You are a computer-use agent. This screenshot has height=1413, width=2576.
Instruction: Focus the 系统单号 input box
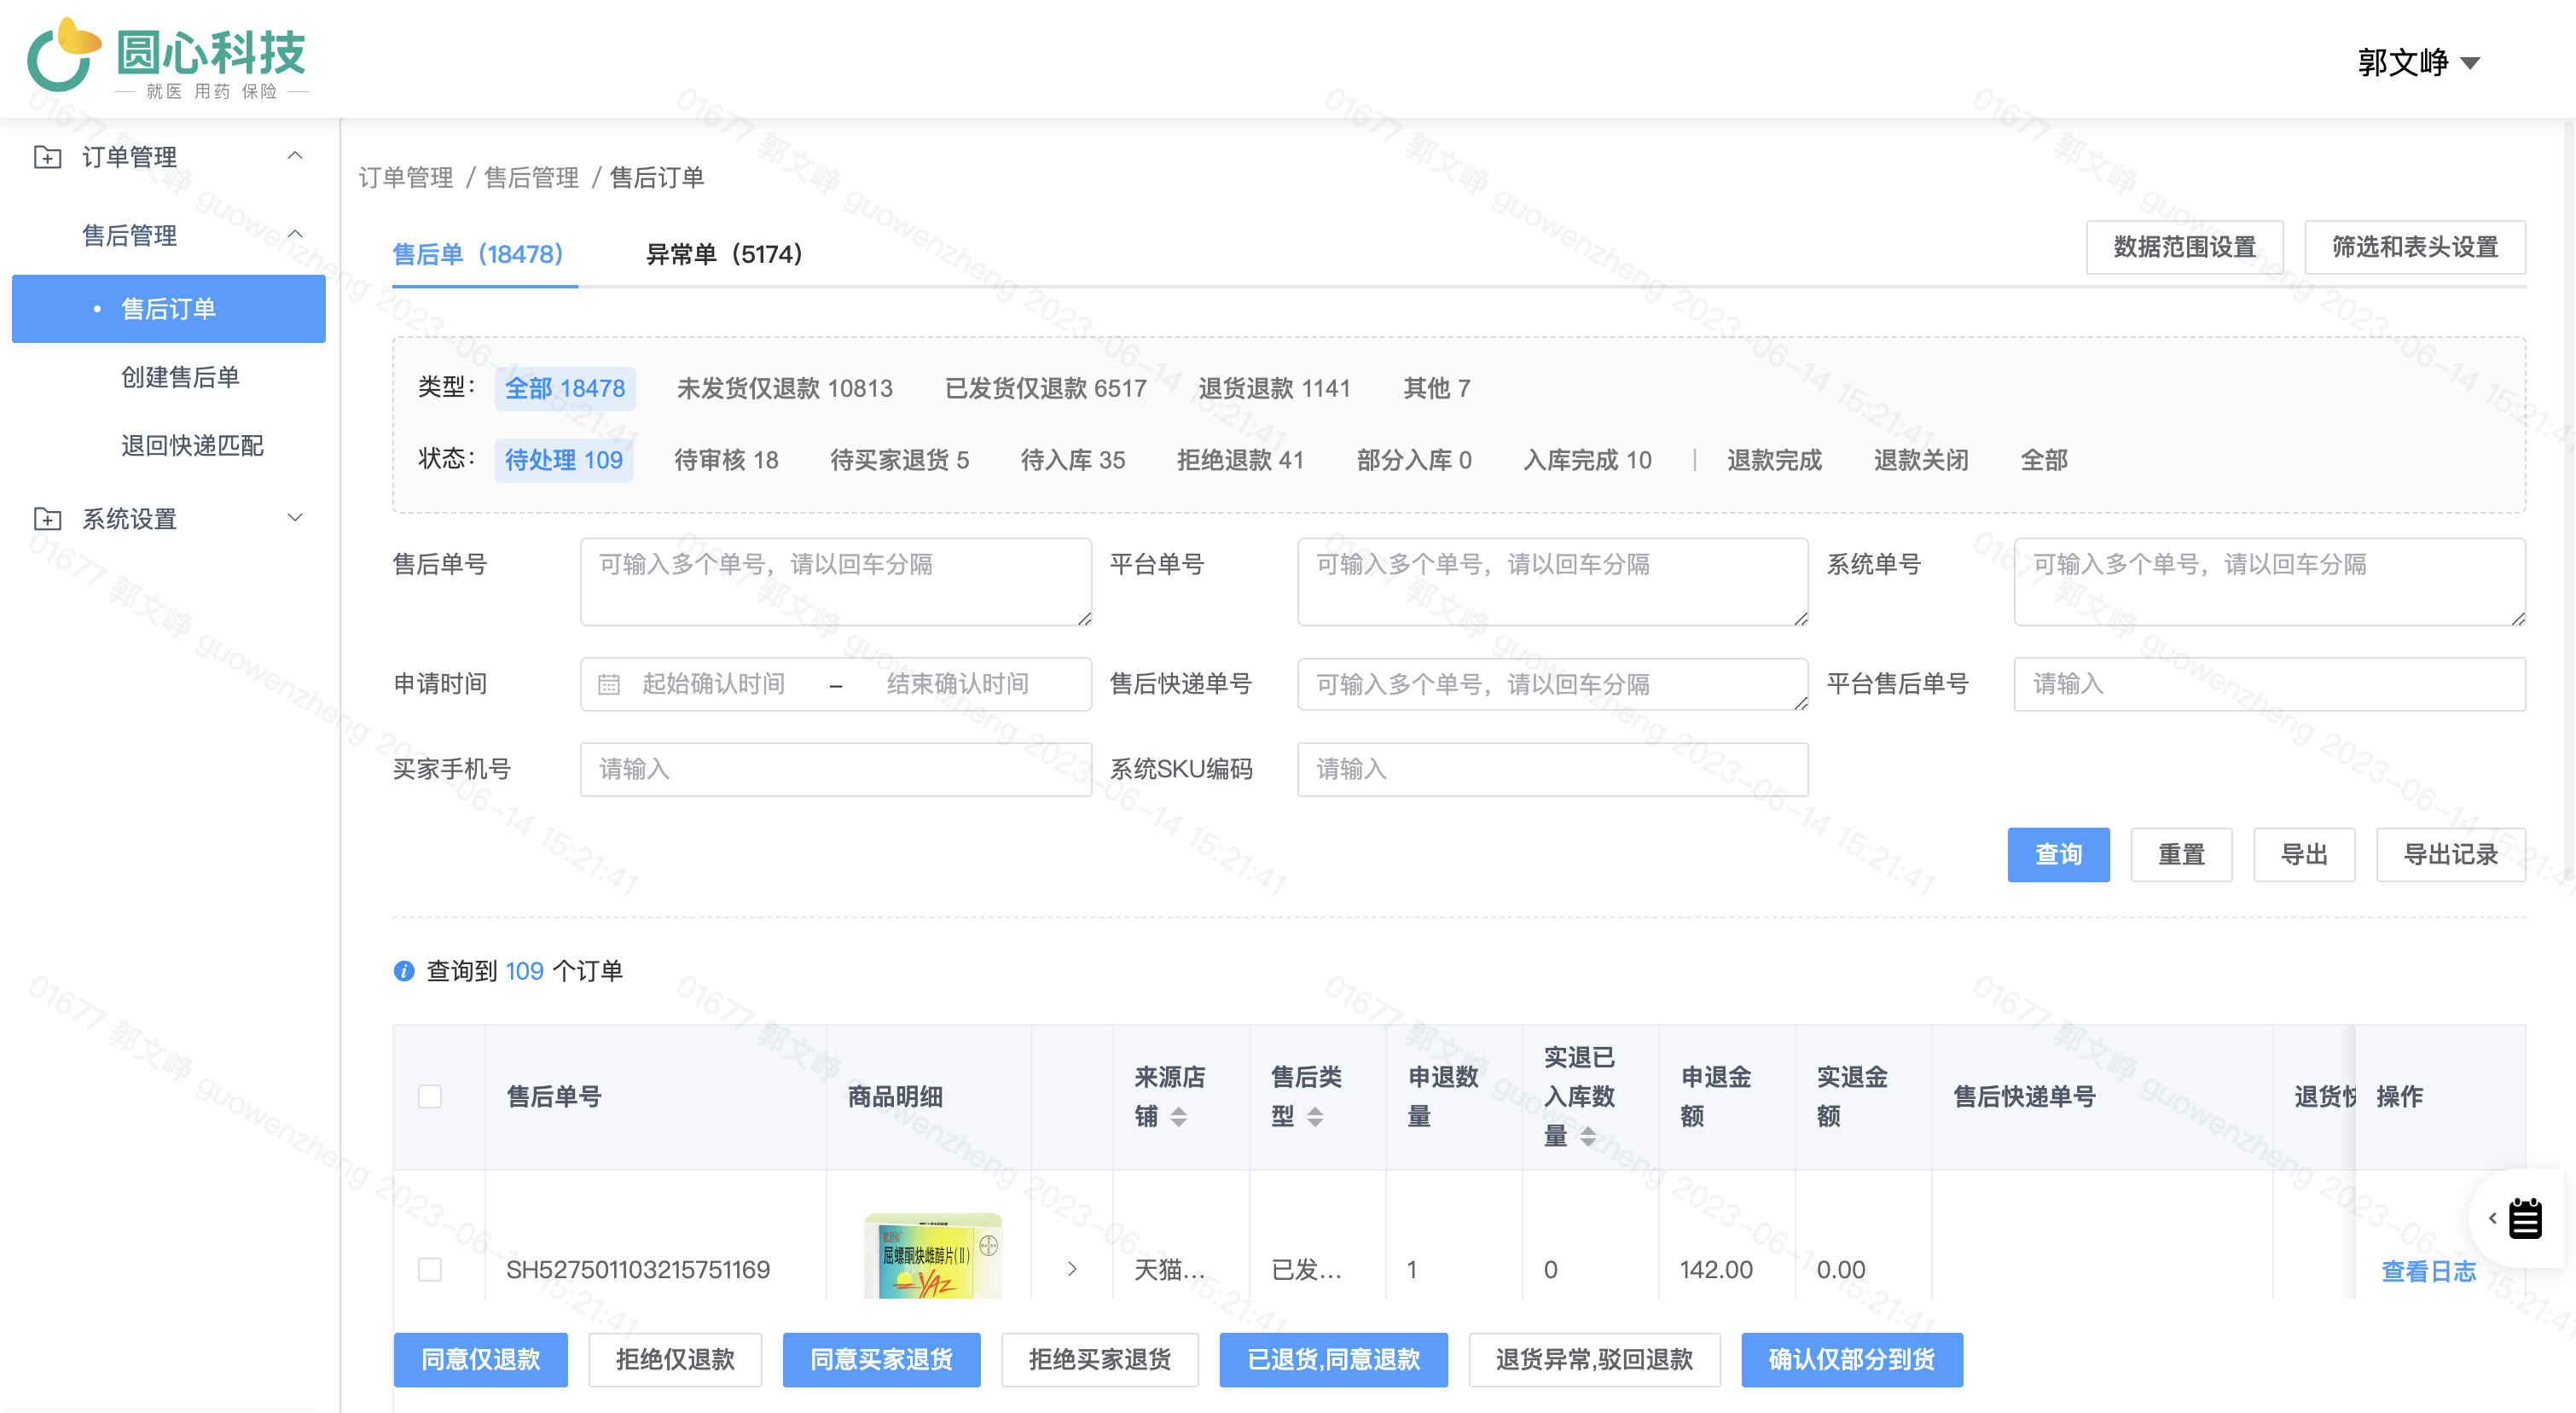coord(2270,582)
